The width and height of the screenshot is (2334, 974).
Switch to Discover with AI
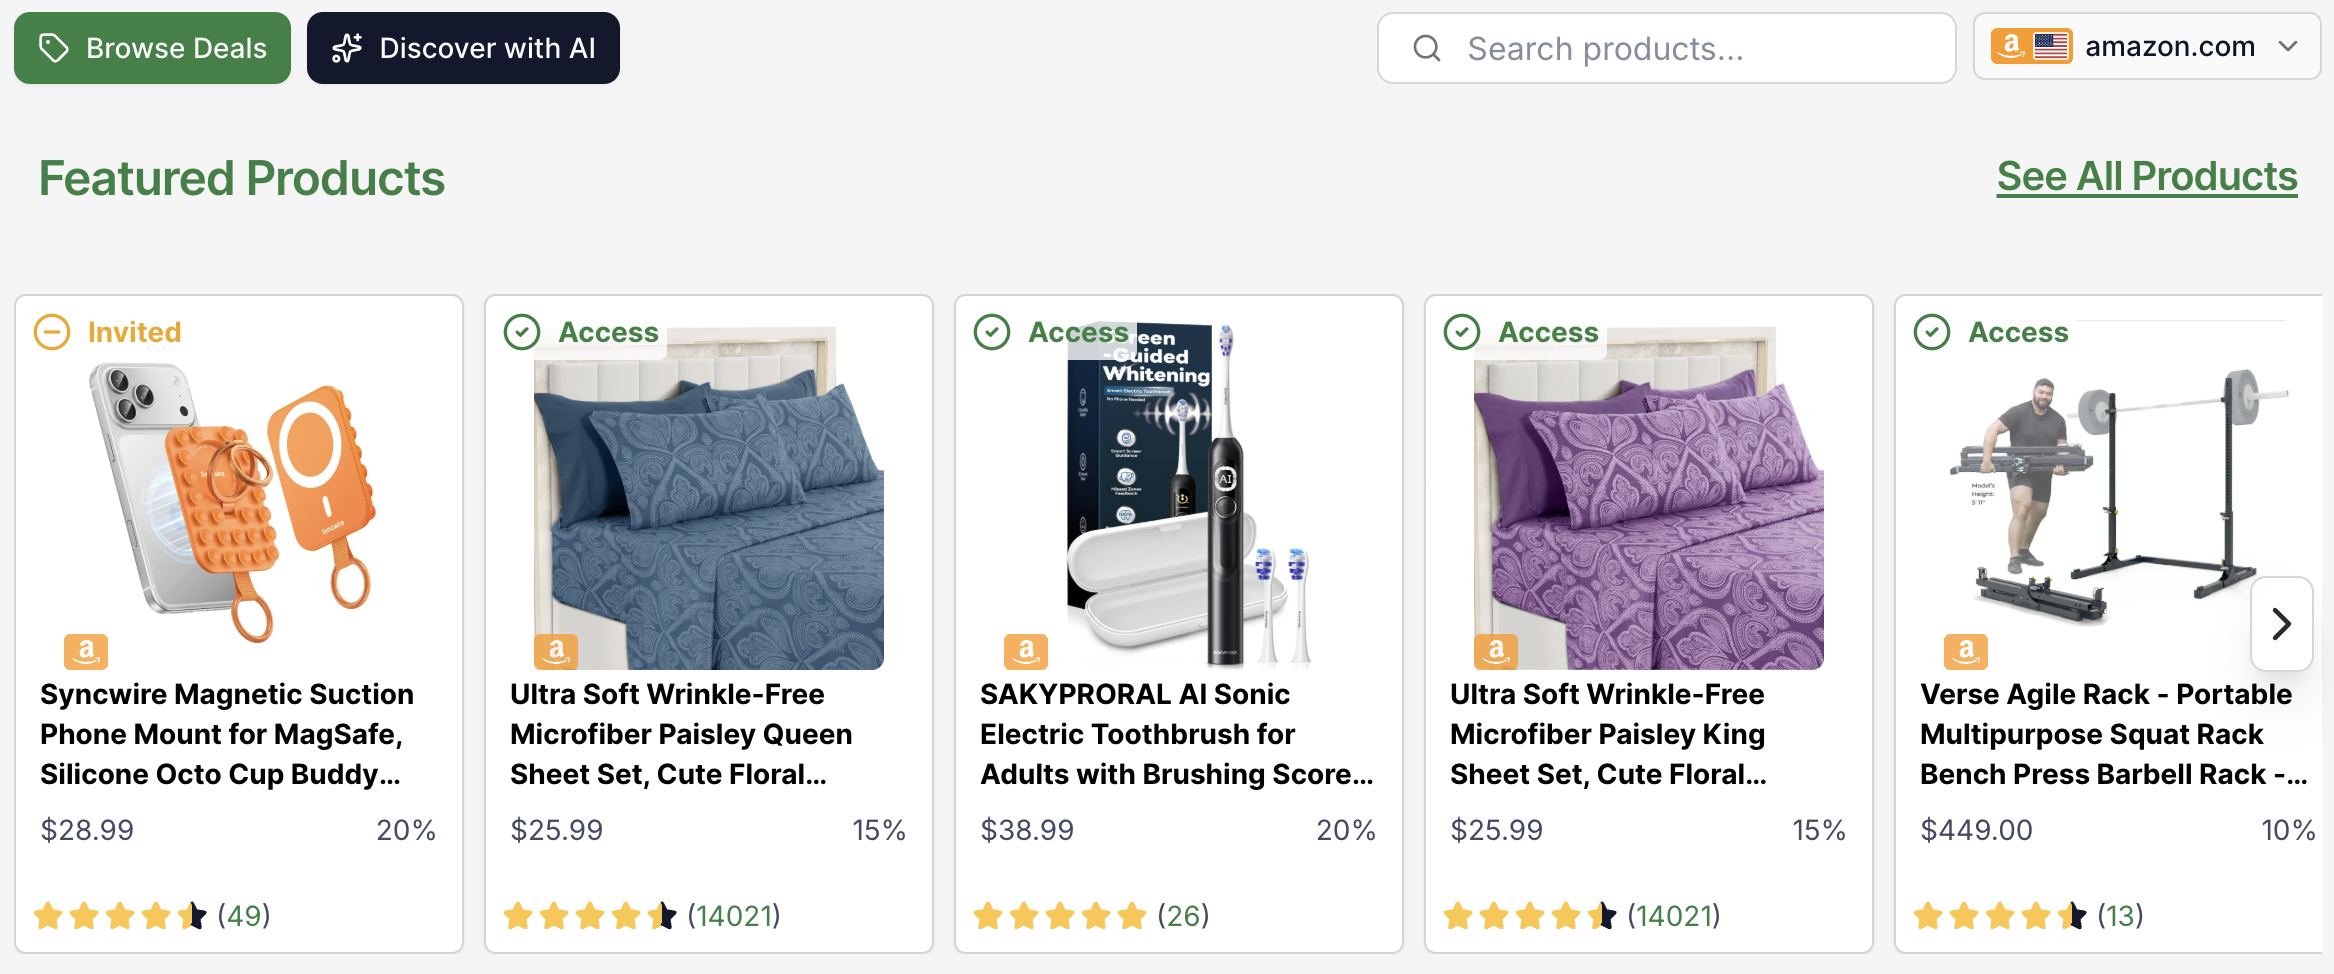pyautogui.click(x=463, y=48)
